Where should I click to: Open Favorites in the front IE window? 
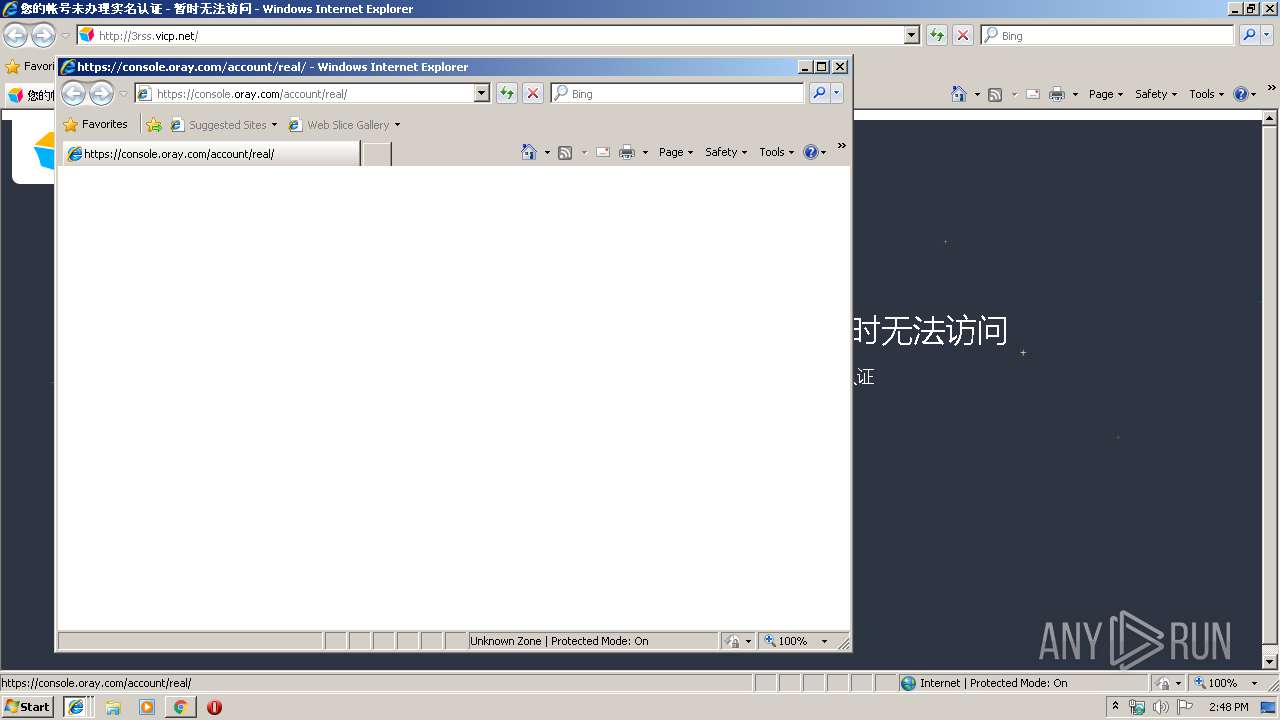pos(95,125)
